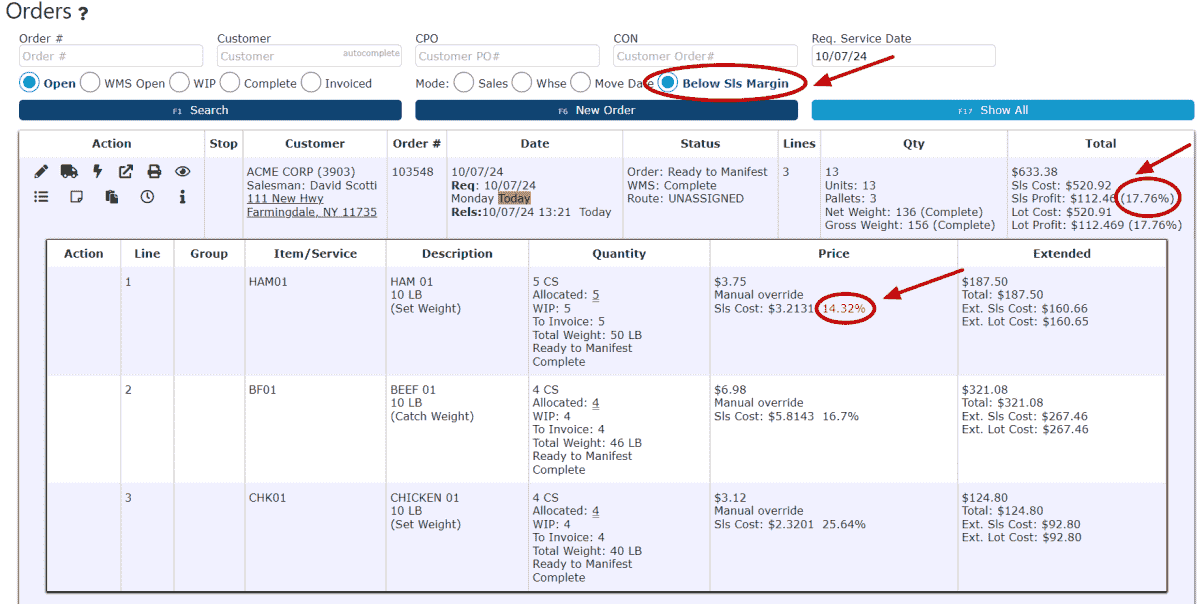Viewport: 1200px width, 604px height.
Task: Click the info icon in Action column
Action: coord(182,197)
